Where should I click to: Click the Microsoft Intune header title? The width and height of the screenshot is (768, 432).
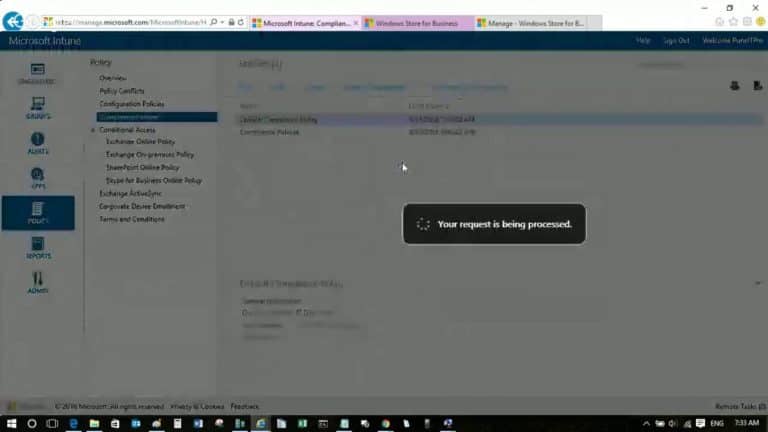[45, 41]
